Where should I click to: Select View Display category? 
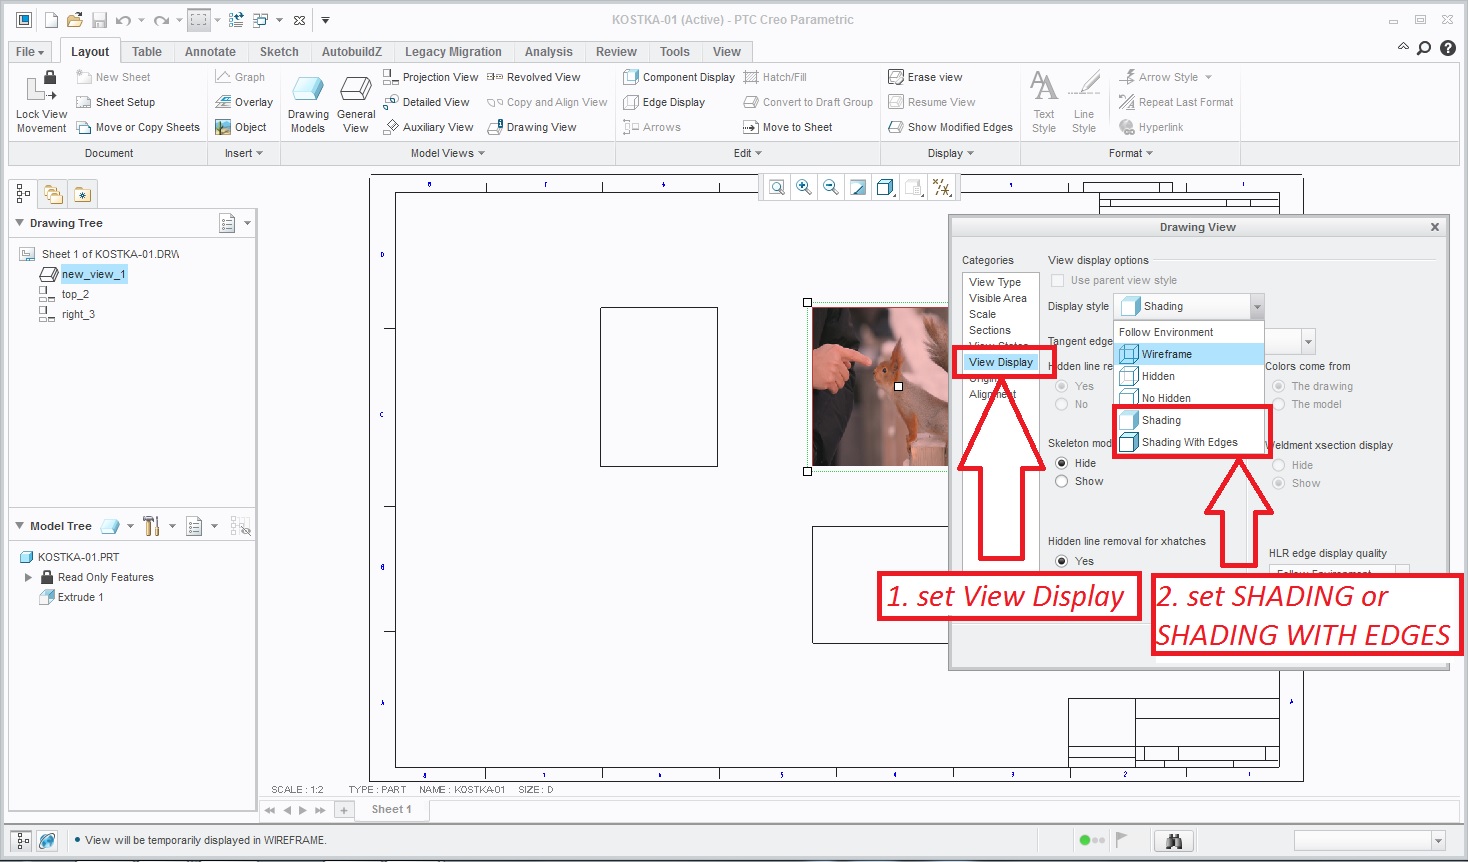1000,362
